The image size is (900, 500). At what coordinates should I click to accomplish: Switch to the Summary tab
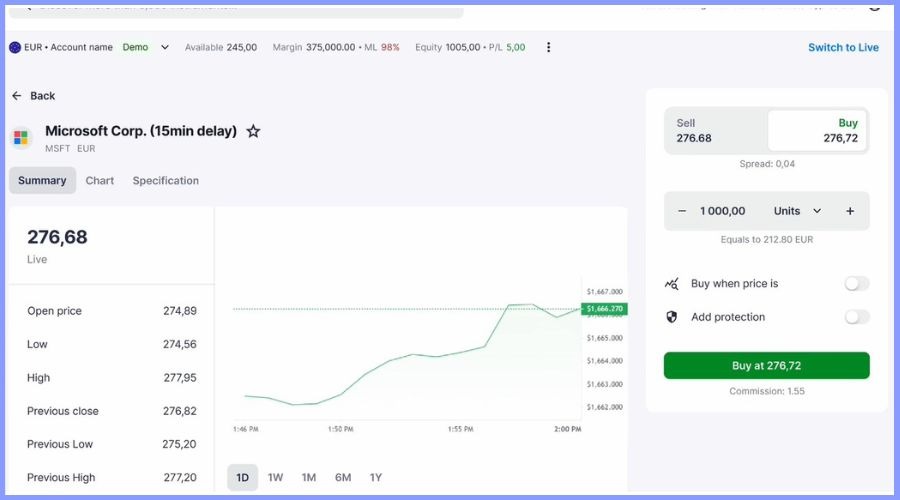(x=42, y=180)
